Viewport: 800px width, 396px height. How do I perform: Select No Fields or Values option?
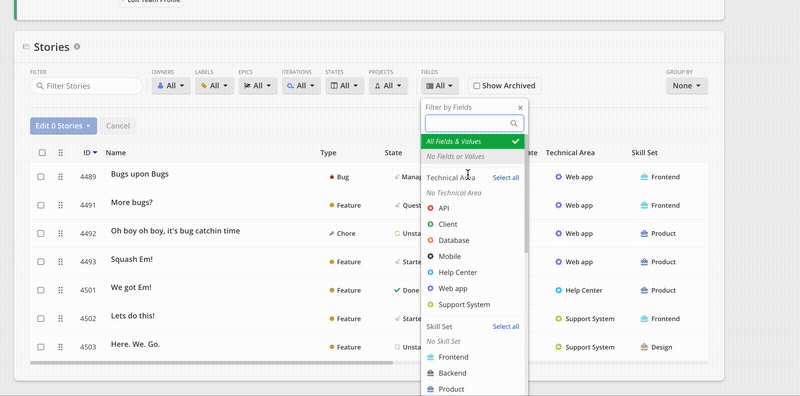[x=473, y=156]
